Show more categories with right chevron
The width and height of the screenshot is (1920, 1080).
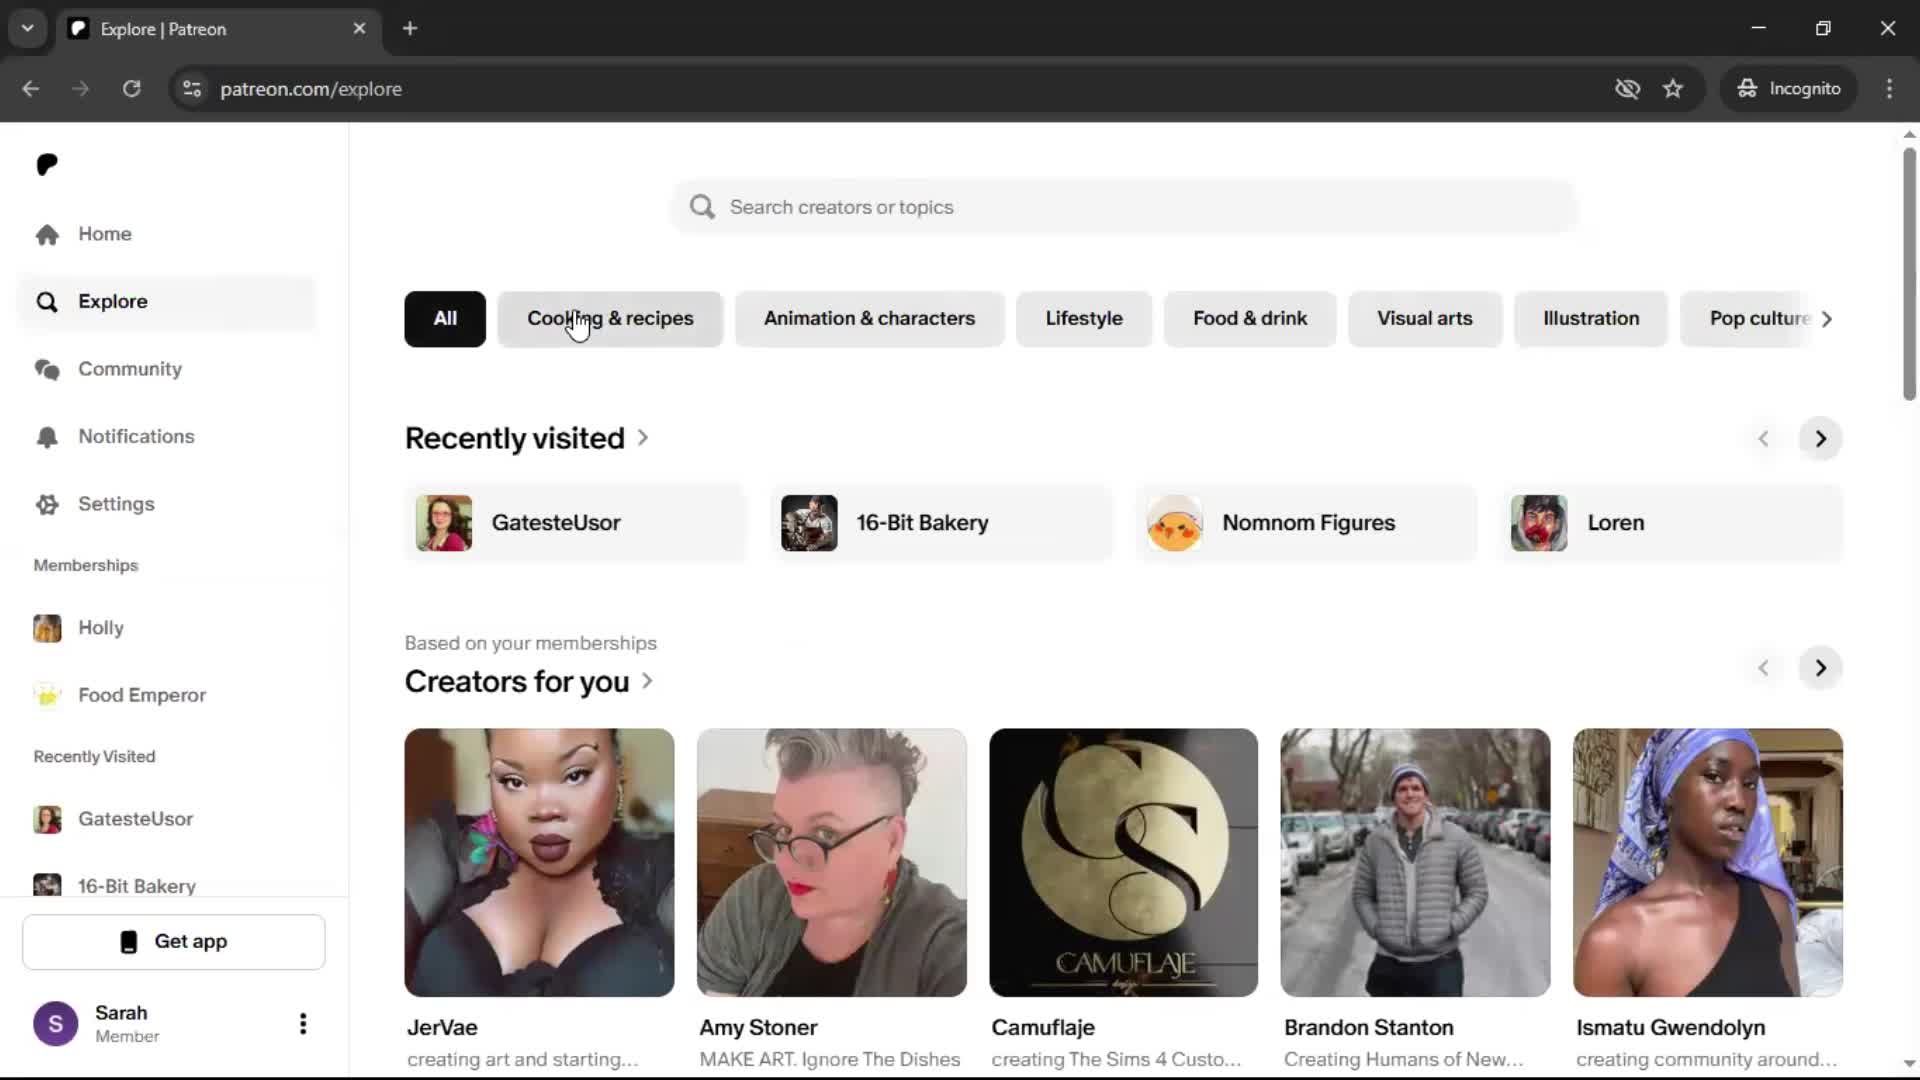[x=1827, y=319]
